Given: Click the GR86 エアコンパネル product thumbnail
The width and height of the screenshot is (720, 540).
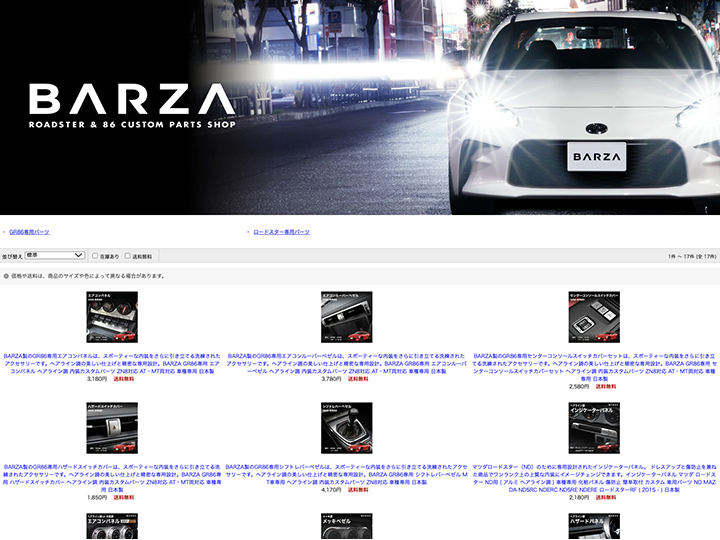Looking at the screenshot, I should (112, 317).
